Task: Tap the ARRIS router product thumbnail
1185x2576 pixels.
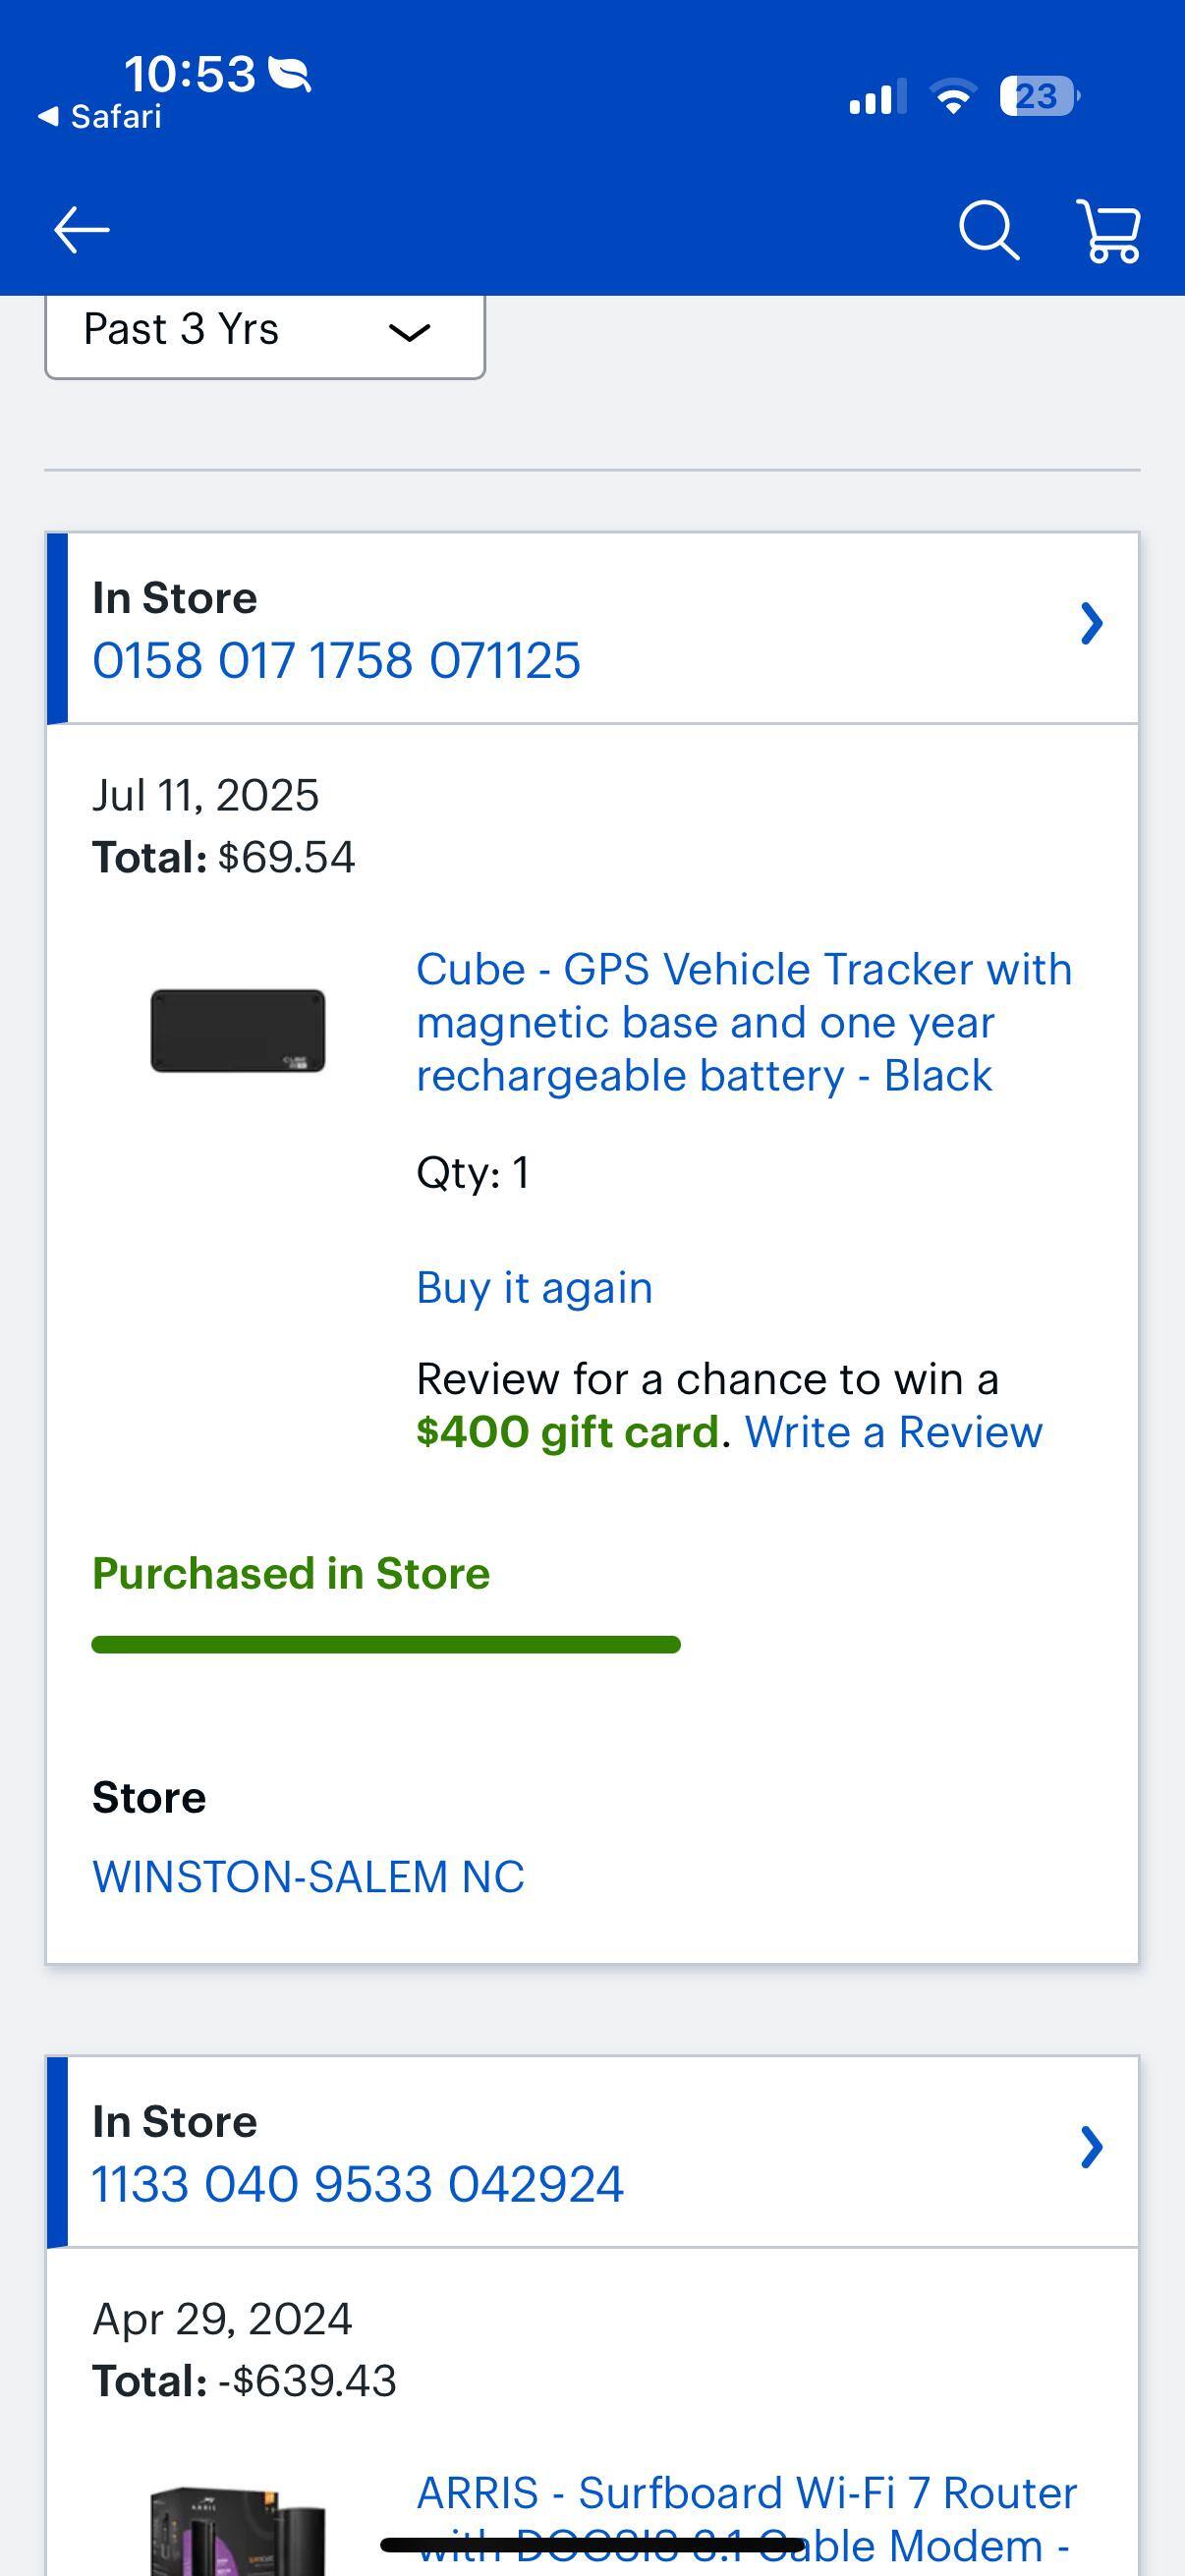Action: (x=240, y=2520)
